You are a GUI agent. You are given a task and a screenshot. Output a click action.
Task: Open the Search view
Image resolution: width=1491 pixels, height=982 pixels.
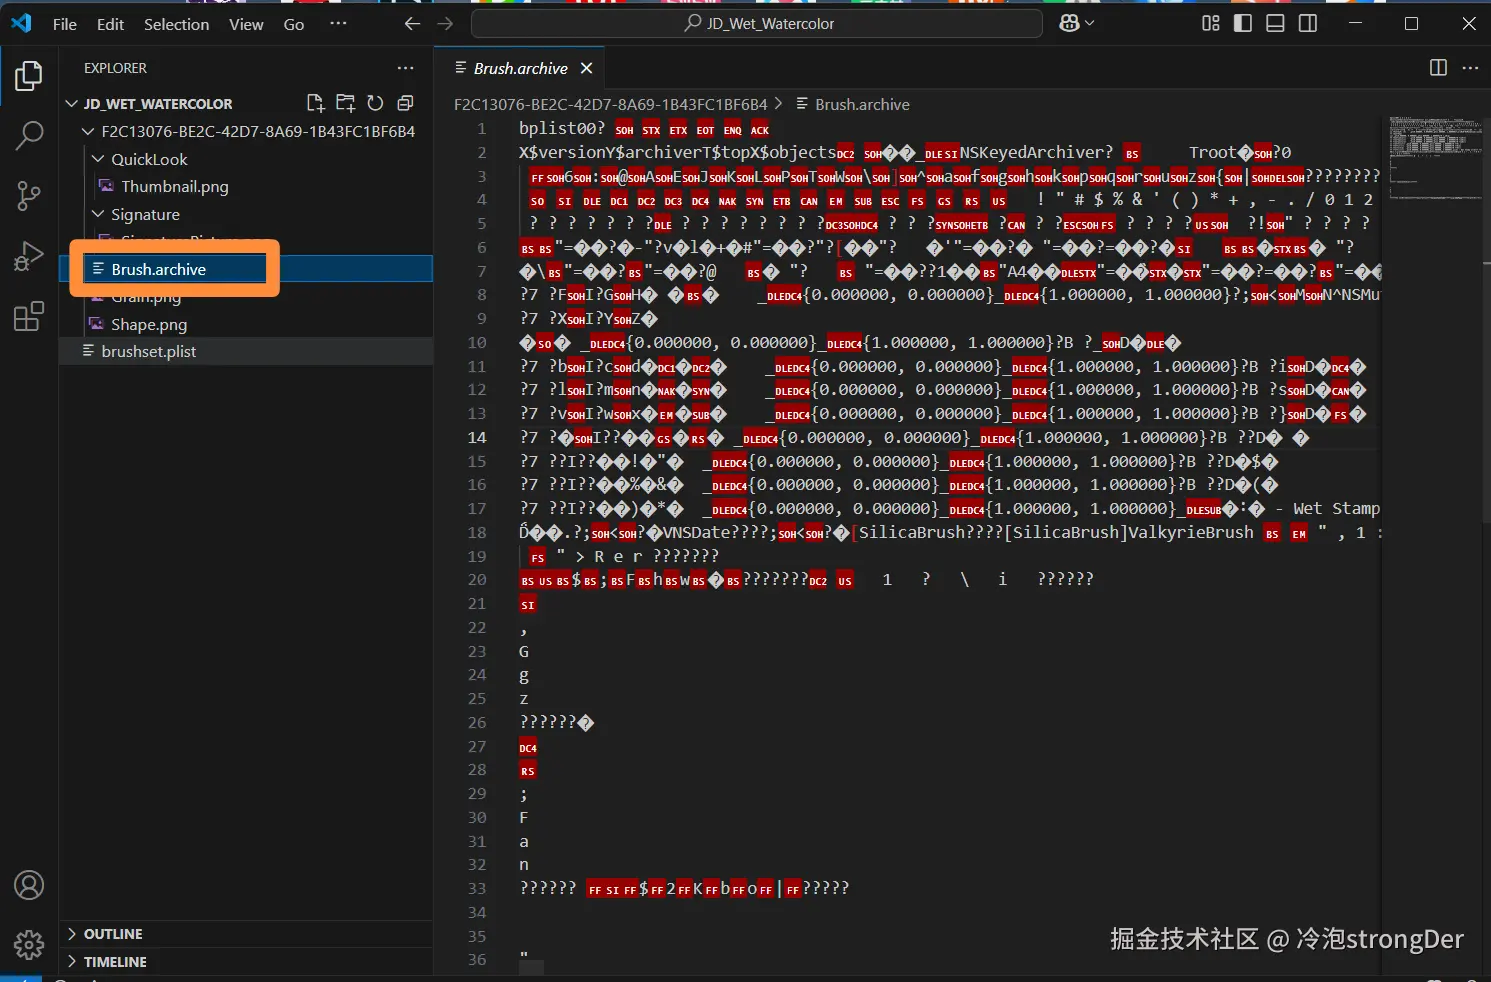tap(29, 135)
